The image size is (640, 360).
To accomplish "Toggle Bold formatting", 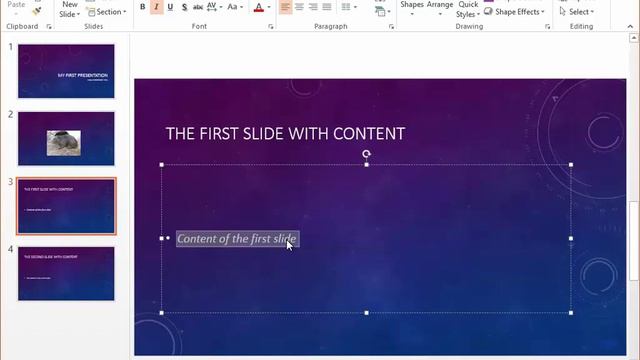I will tap(142, 7).
